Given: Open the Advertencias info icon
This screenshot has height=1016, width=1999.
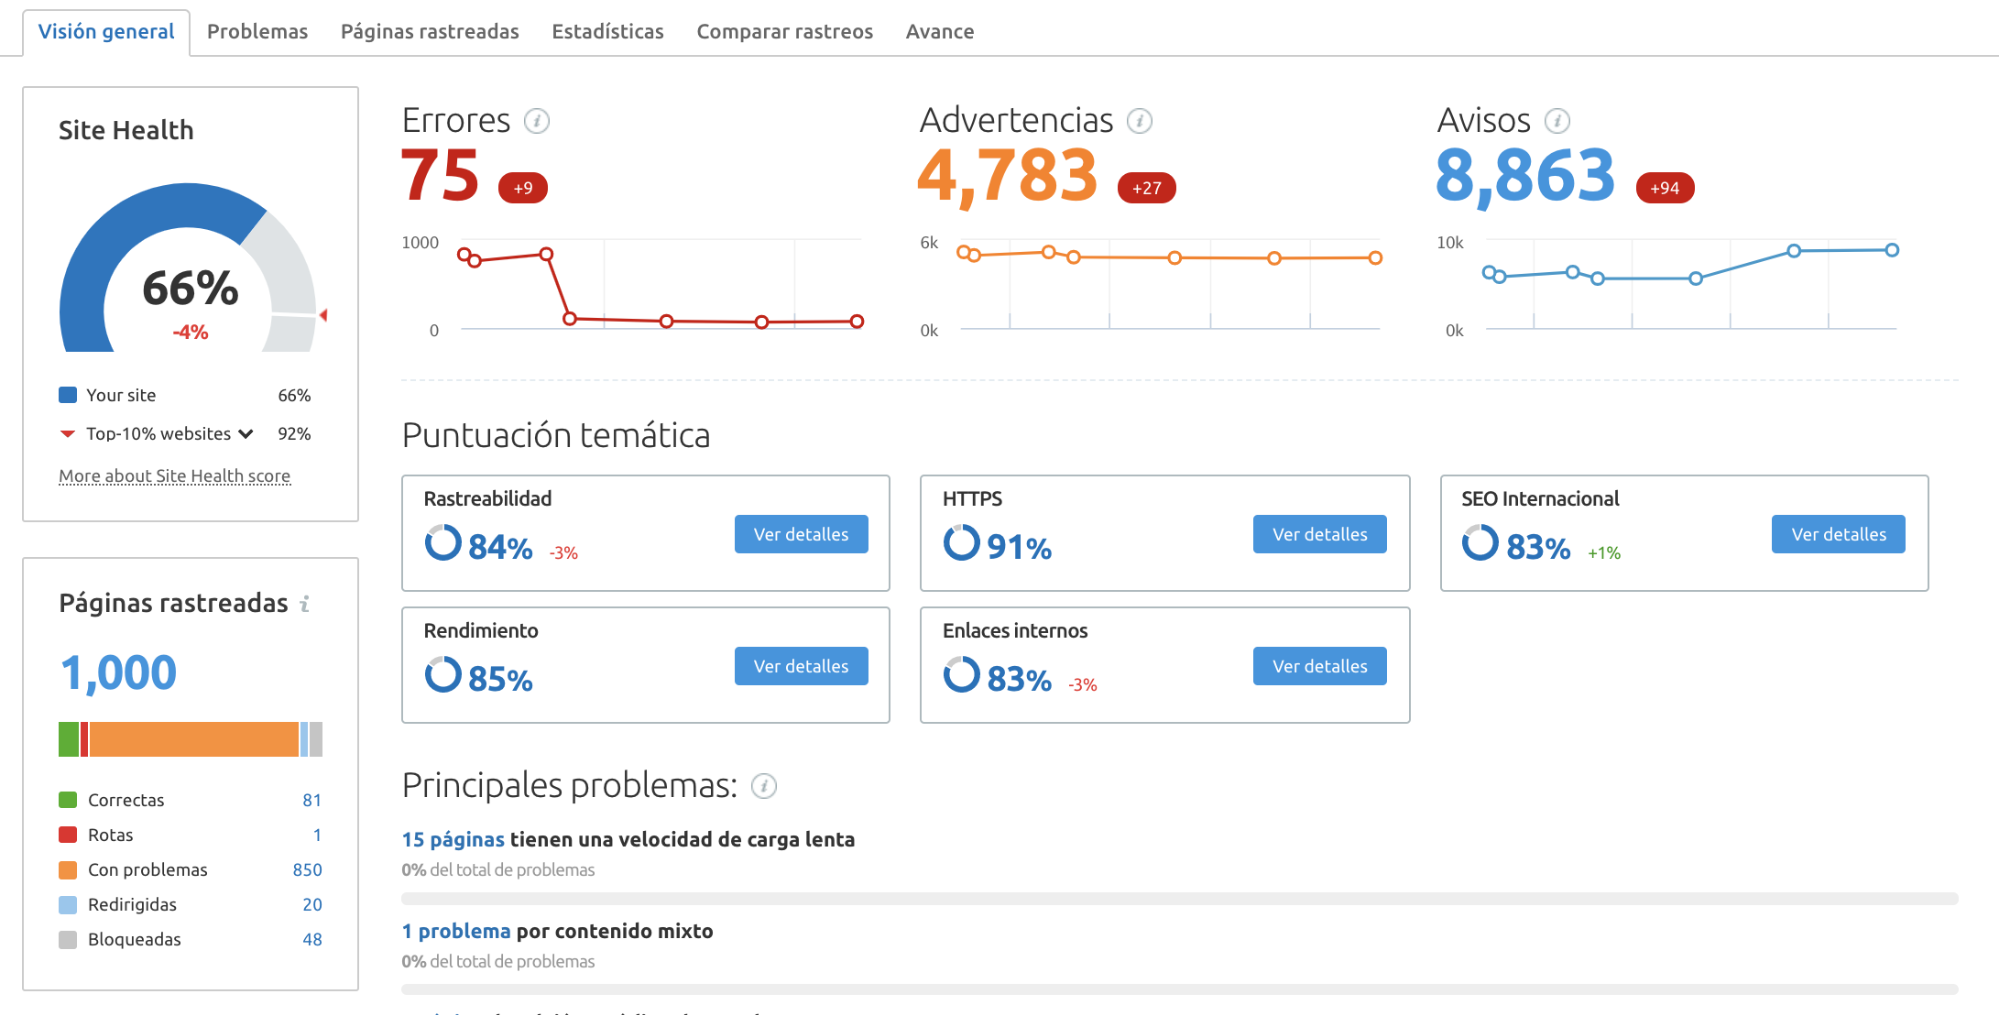Looking at the screenshot, I should point(1140,121).
